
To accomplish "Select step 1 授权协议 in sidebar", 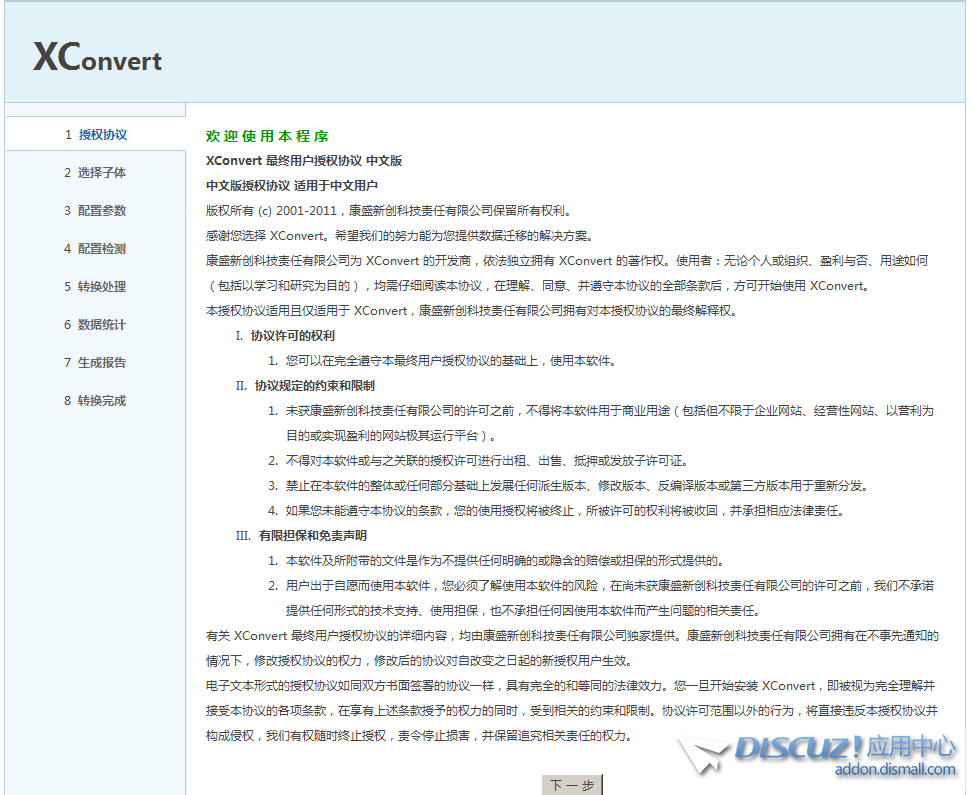I will click(96, 135).
